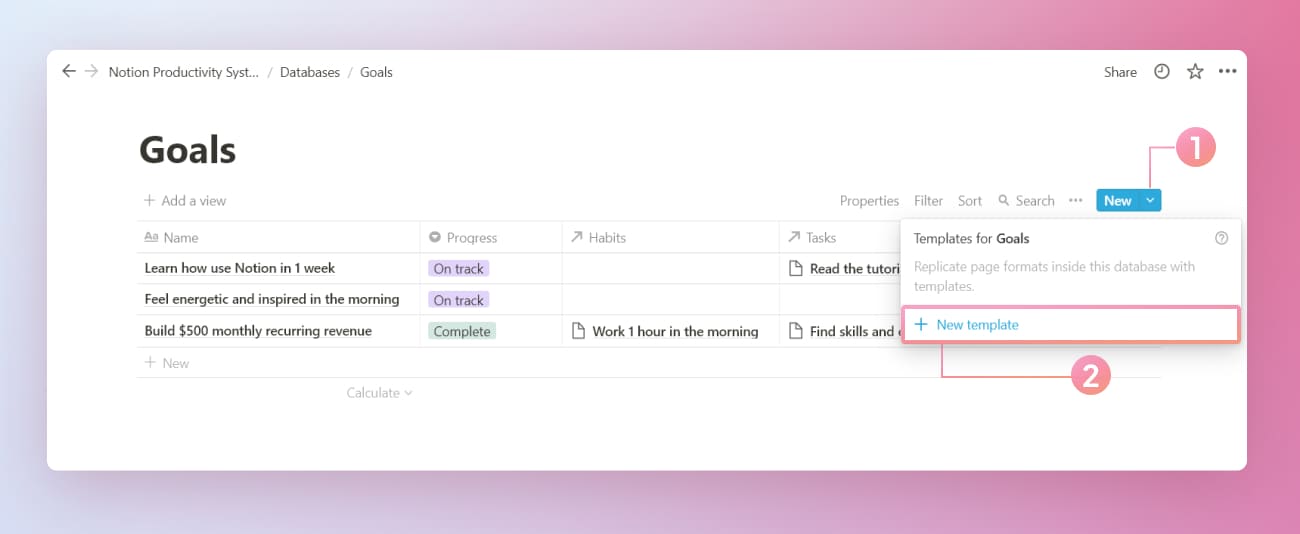Open the Work 1 hour in the morning page
This screenshot has height=534, width=1300.
coord(664,331)
